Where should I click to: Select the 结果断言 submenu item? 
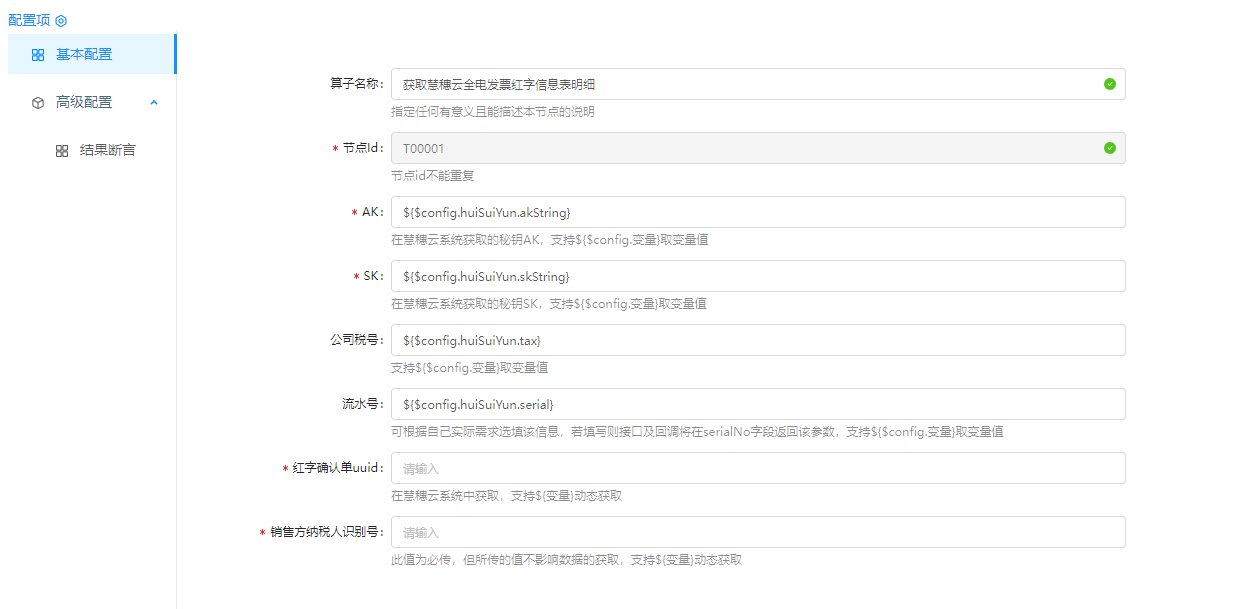pos(90,150)
